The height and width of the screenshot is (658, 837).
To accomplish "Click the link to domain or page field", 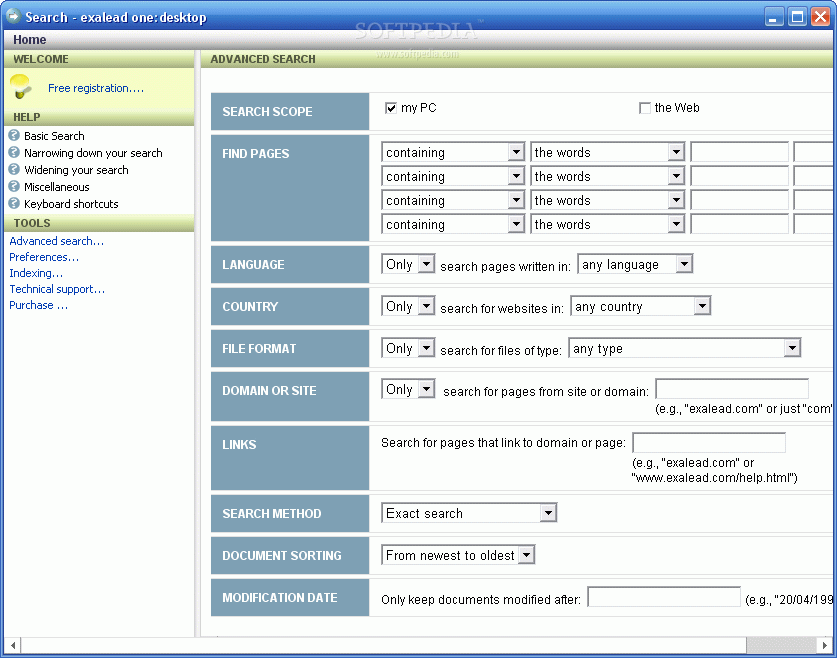I will tap(709, 442).
